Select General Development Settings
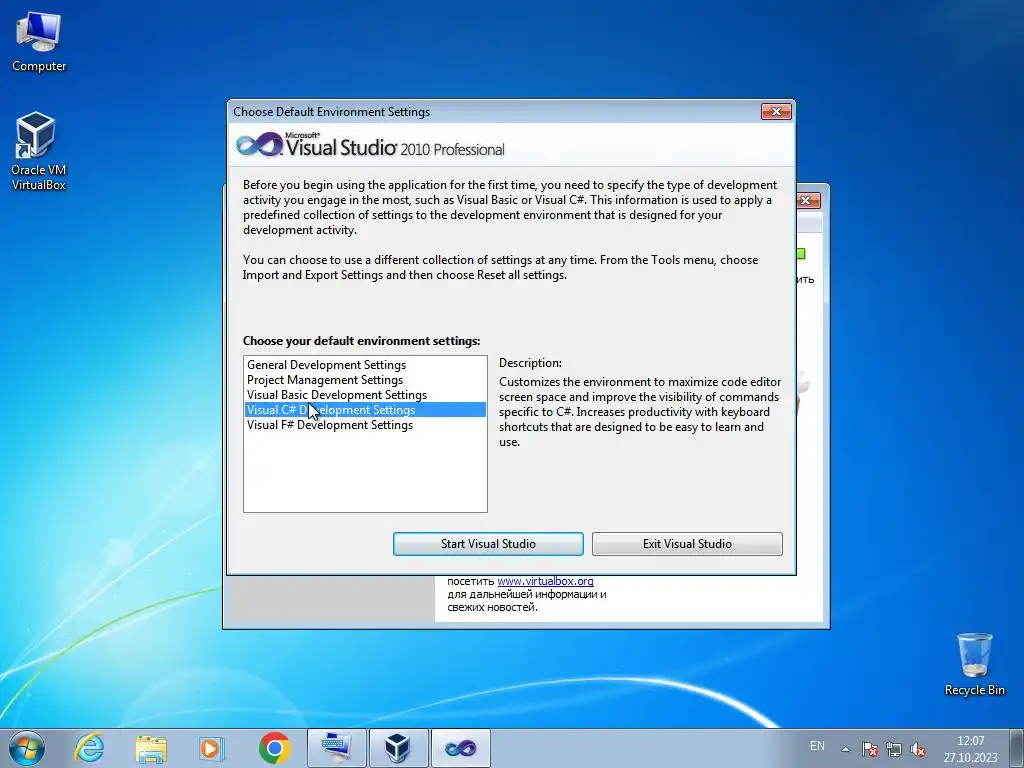Viewport: 1024px width, 768px height. [365, 365]
